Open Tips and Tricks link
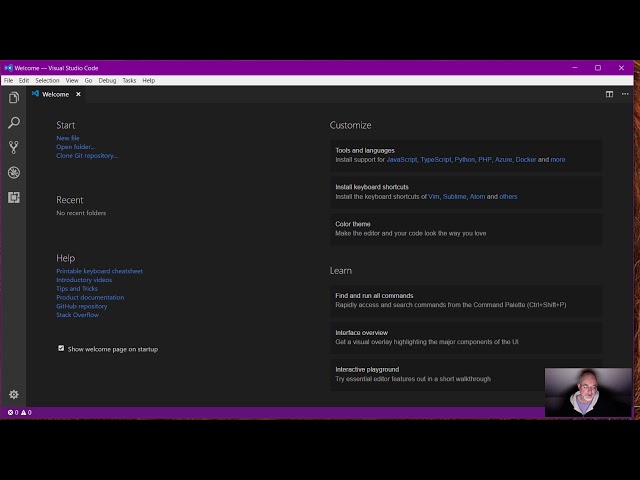This screenshot has height=480, width=640. point(77,289)
